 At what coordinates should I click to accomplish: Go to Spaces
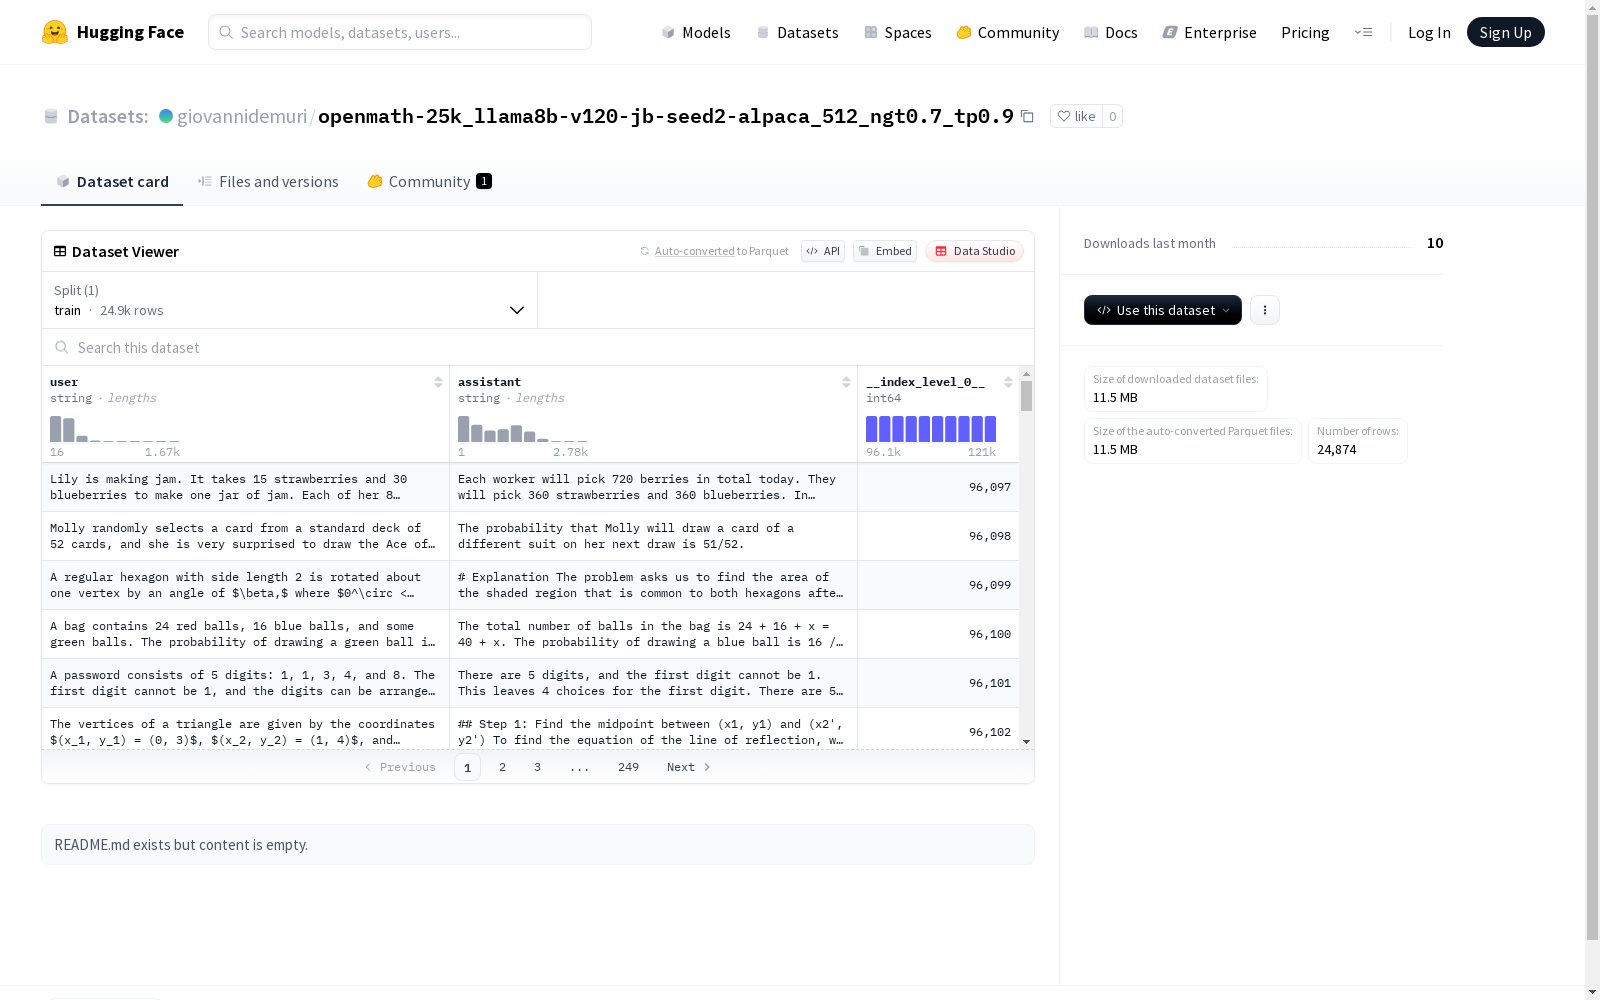tap(897, 32)
